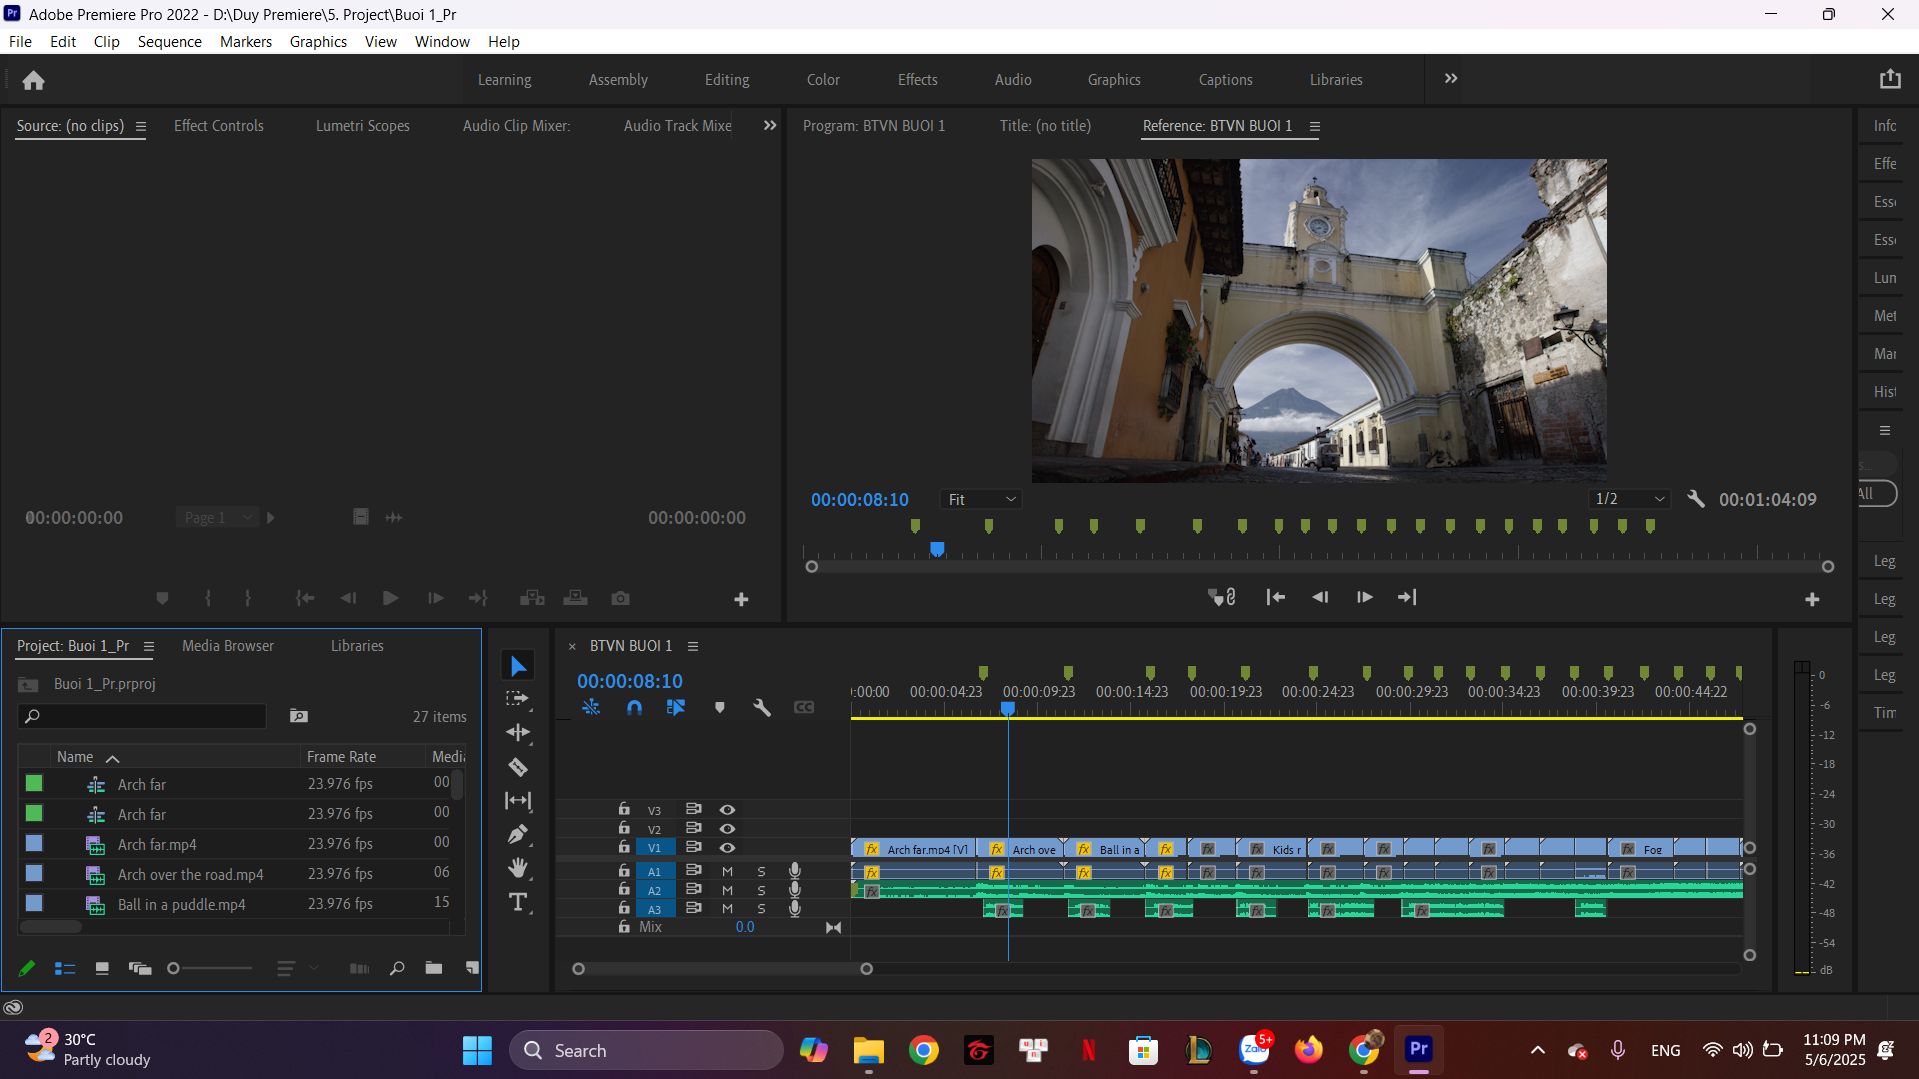Click the Add Marker icon in timeline
The height and width of the screenshot is (1079, 1919).
tap(719, 707)
